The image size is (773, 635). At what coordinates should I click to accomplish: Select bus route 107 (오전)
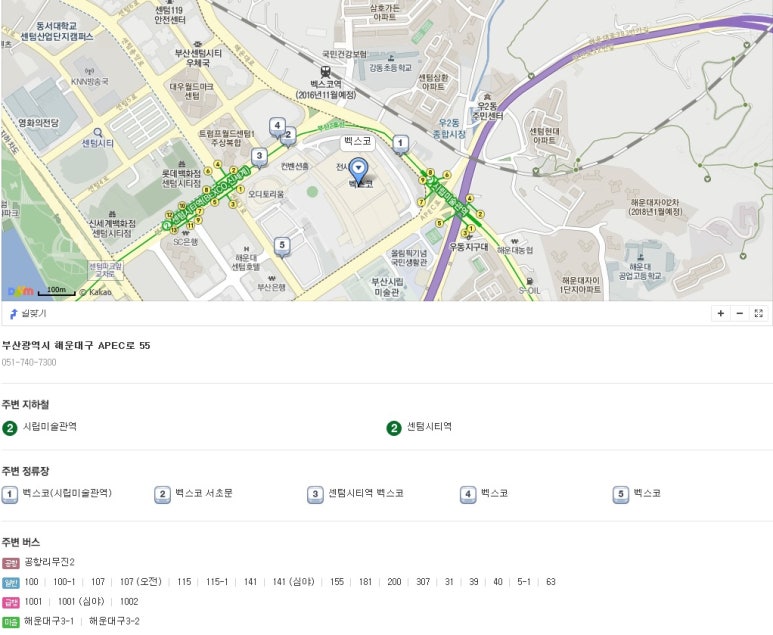click(x=141, y=582)
